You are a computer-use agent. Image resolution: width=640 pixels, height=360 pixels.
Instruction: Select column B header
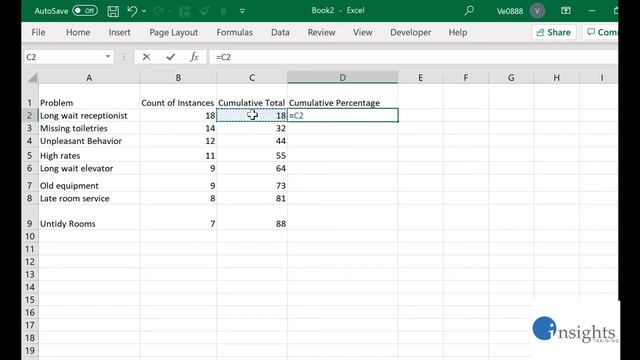tap(178, 78)
